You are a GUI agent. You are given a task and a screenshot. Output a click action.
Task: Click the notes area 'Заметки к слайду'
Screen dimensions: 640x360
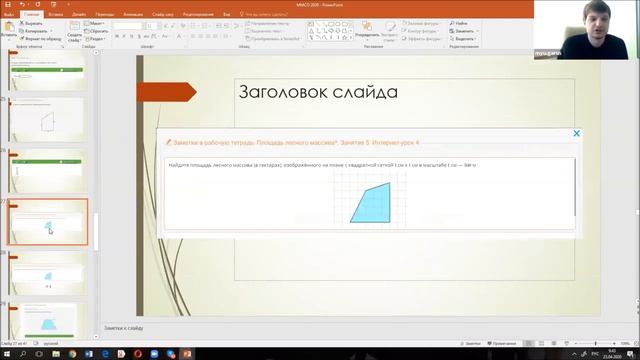coord(123,328)
